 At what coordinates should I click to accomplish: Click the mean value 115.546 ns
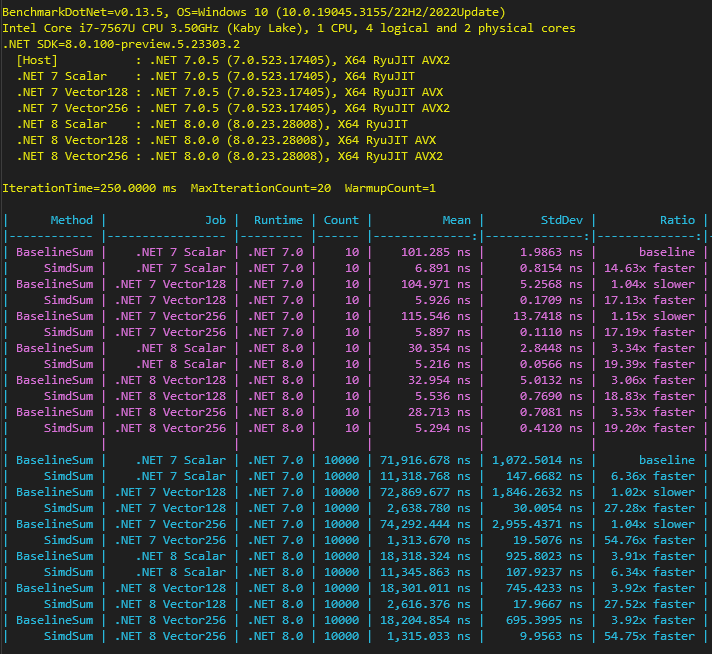[435, 316]
